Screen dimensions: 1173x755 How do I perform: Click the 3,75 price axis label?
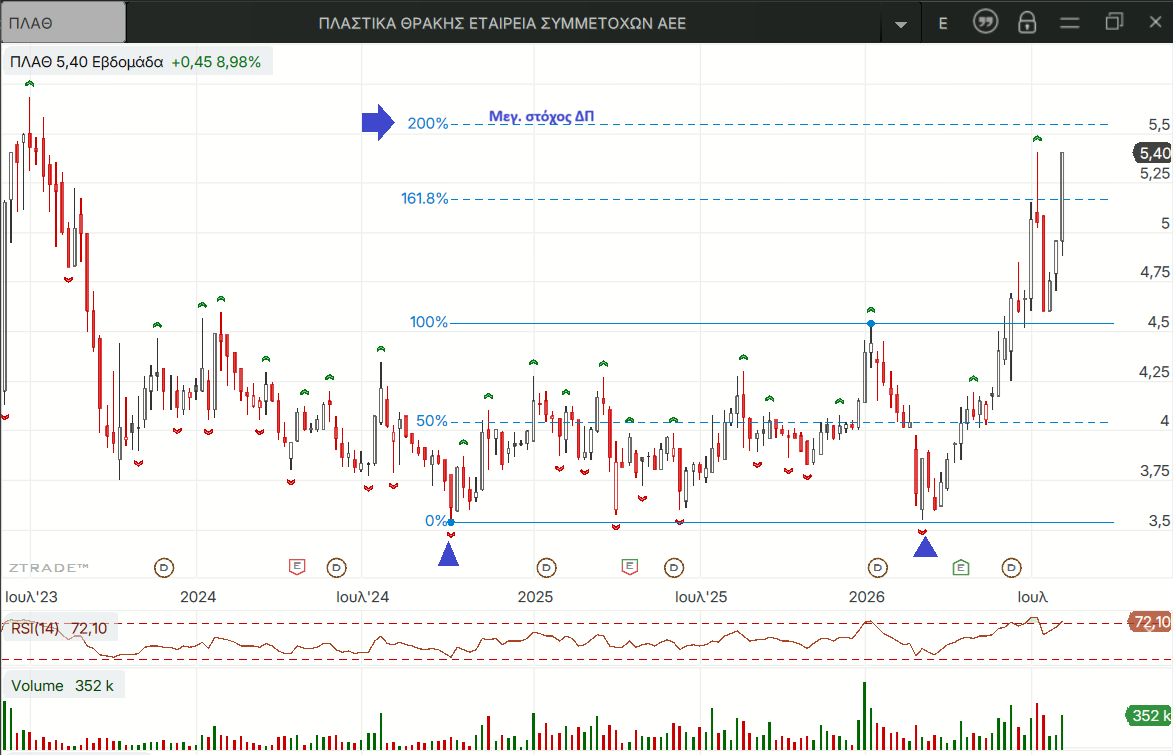(x=1154, y=470)
